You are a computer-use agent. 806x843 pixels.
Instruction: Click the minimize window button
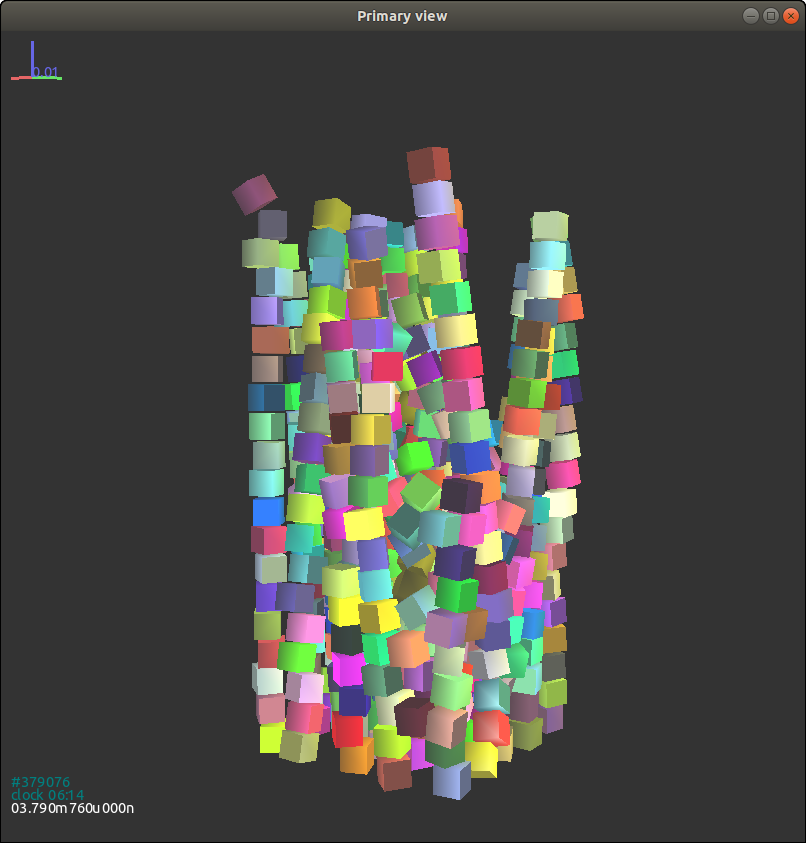750,15
